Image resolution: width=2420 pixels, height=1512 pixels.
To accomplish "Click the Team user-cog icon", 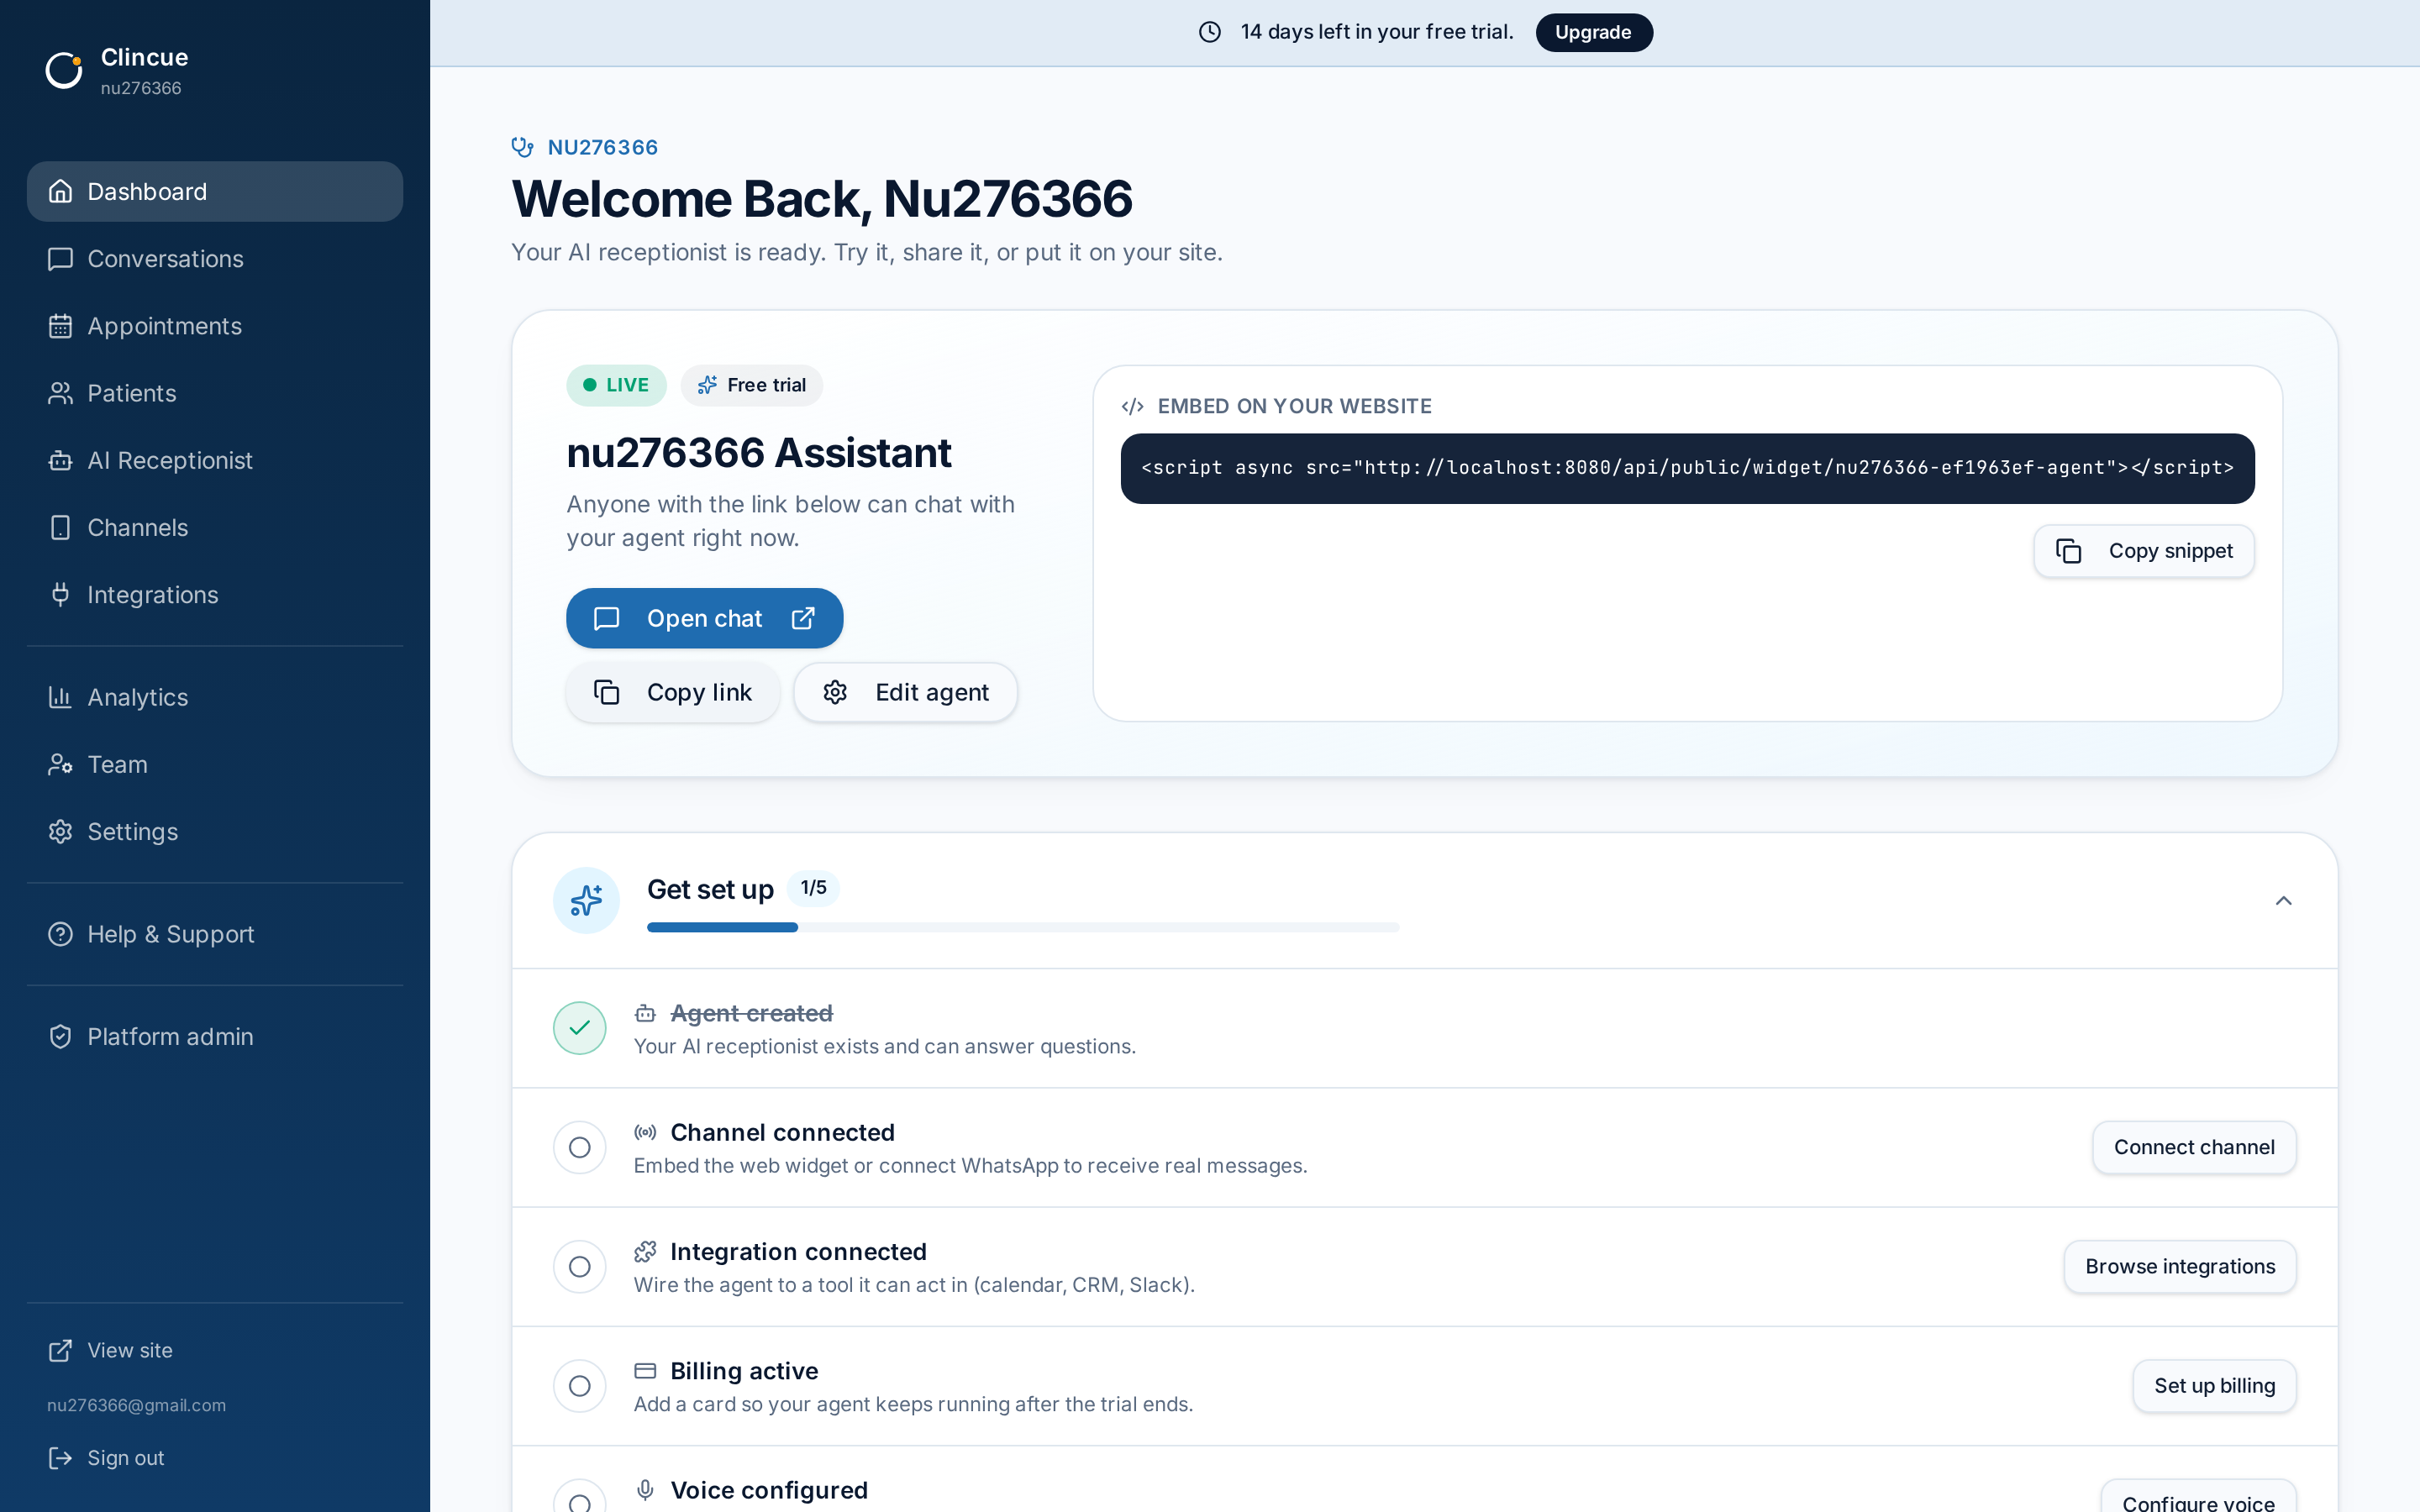I will 61,764.
